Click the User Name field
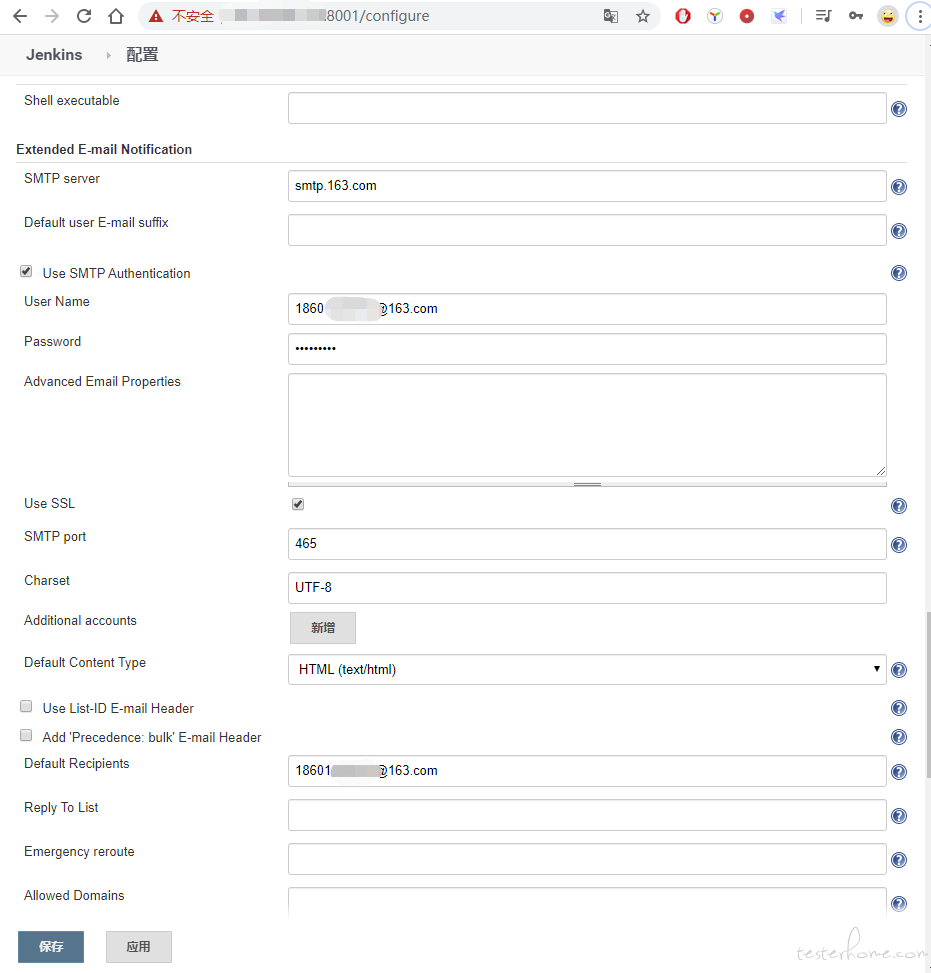The width and height of the screenshot is (931, 973). click(x=587, y=309)
